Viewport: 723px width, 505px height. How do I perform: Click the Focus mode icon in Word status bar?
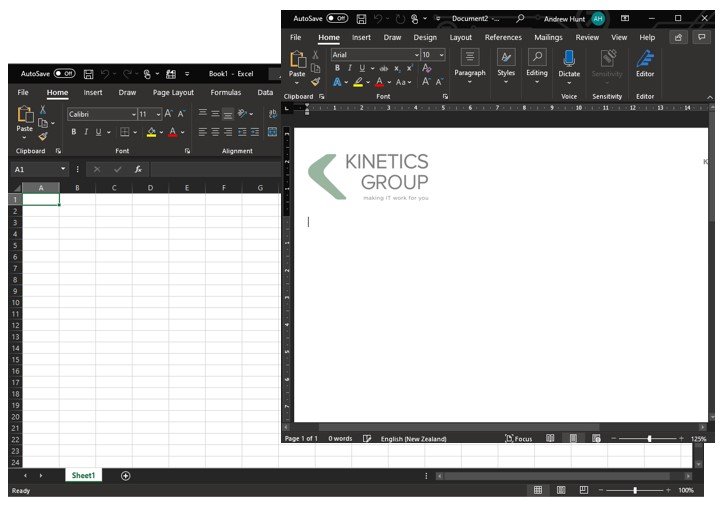tap(518, 438)
